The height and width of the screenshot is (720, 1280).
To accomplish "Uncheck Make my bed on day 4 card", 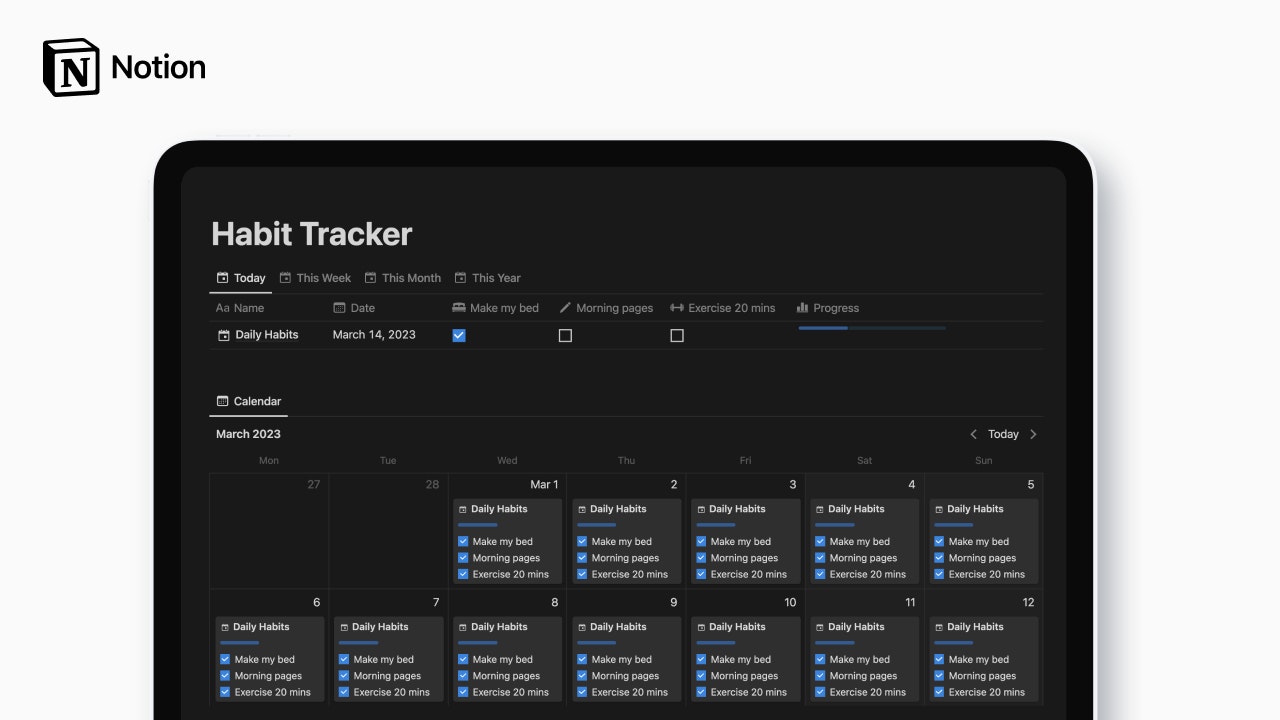I will [x=820, y=542].
